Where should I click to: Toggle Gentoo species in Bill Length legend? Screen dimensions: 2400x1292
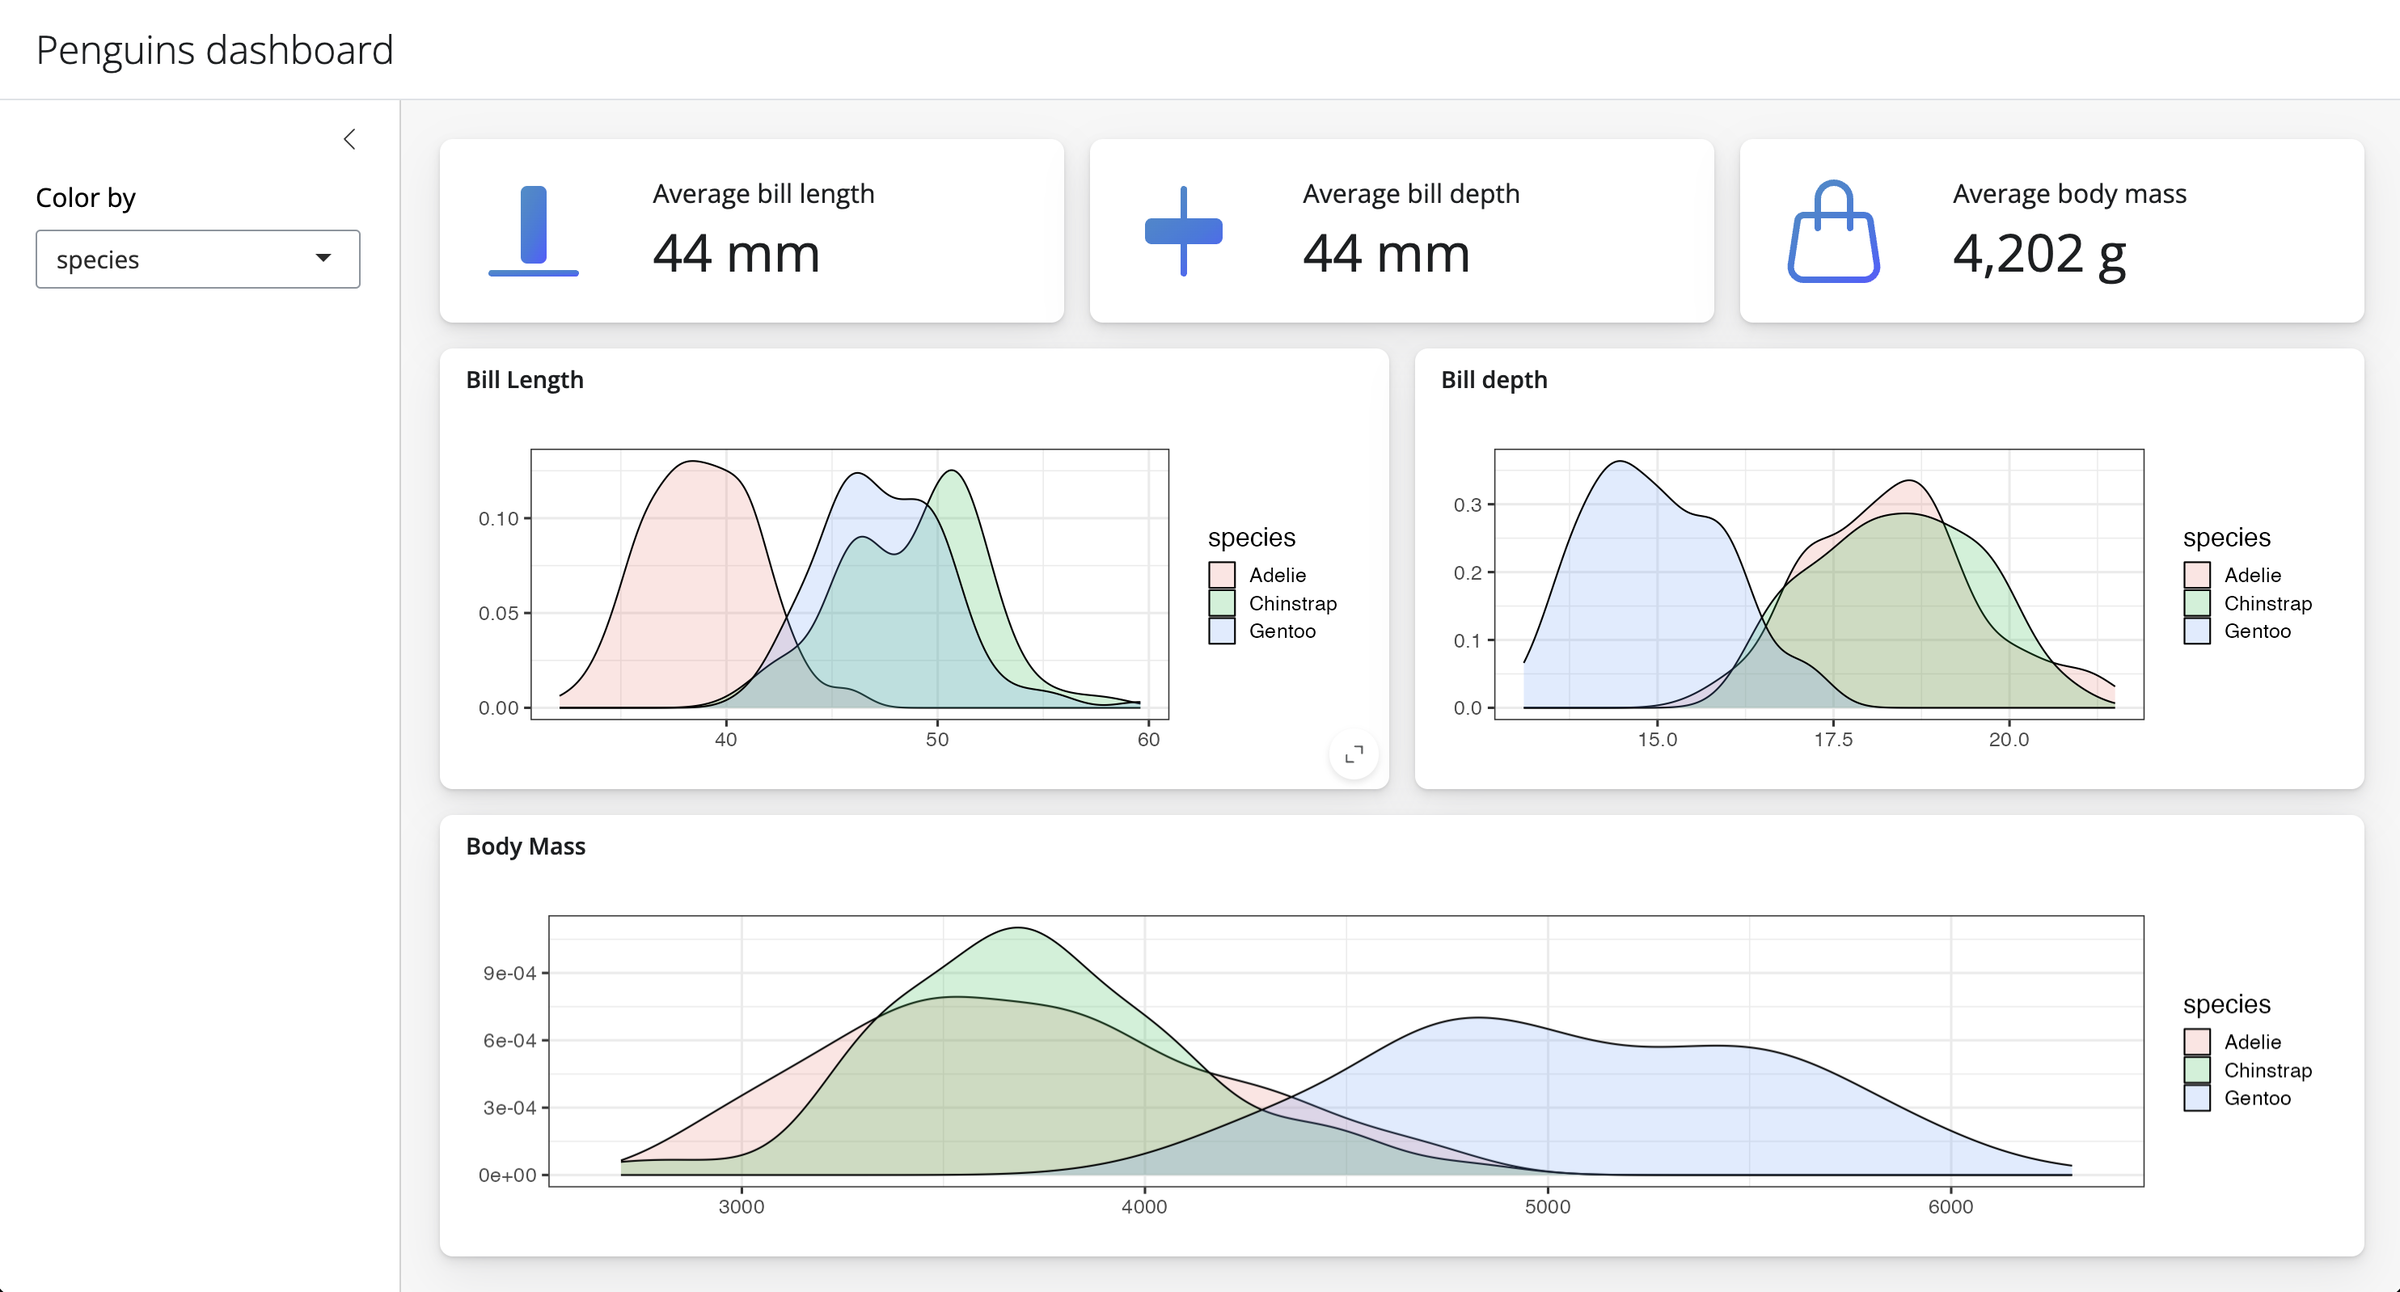click(1221, 631)
